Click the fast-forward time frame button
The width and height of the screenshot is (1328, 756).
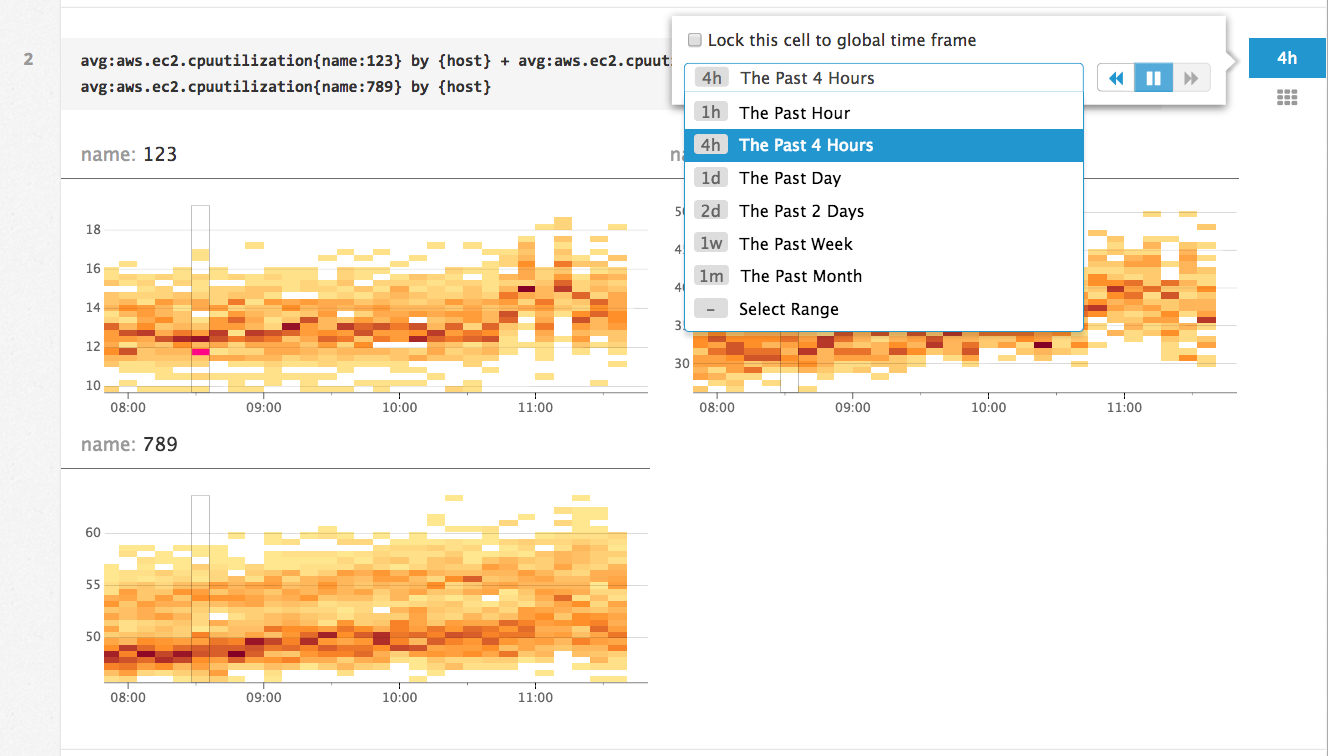[1190, 78]
